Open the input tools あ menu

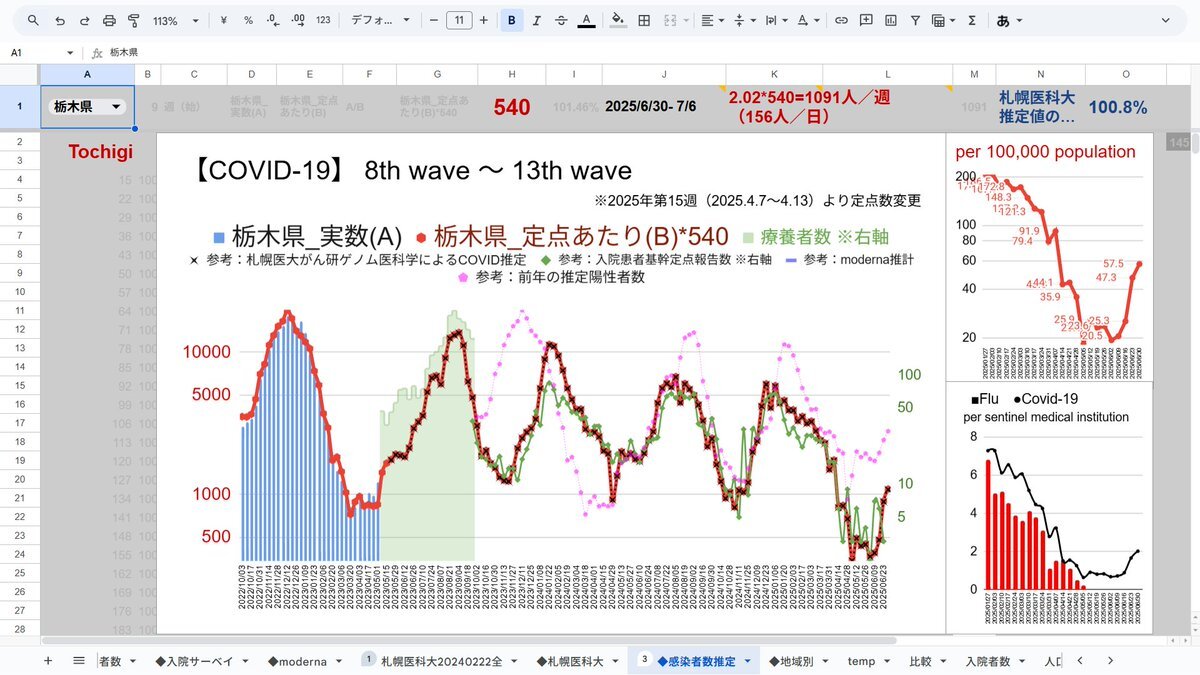pyautogui.click(x=1009, y=20)
